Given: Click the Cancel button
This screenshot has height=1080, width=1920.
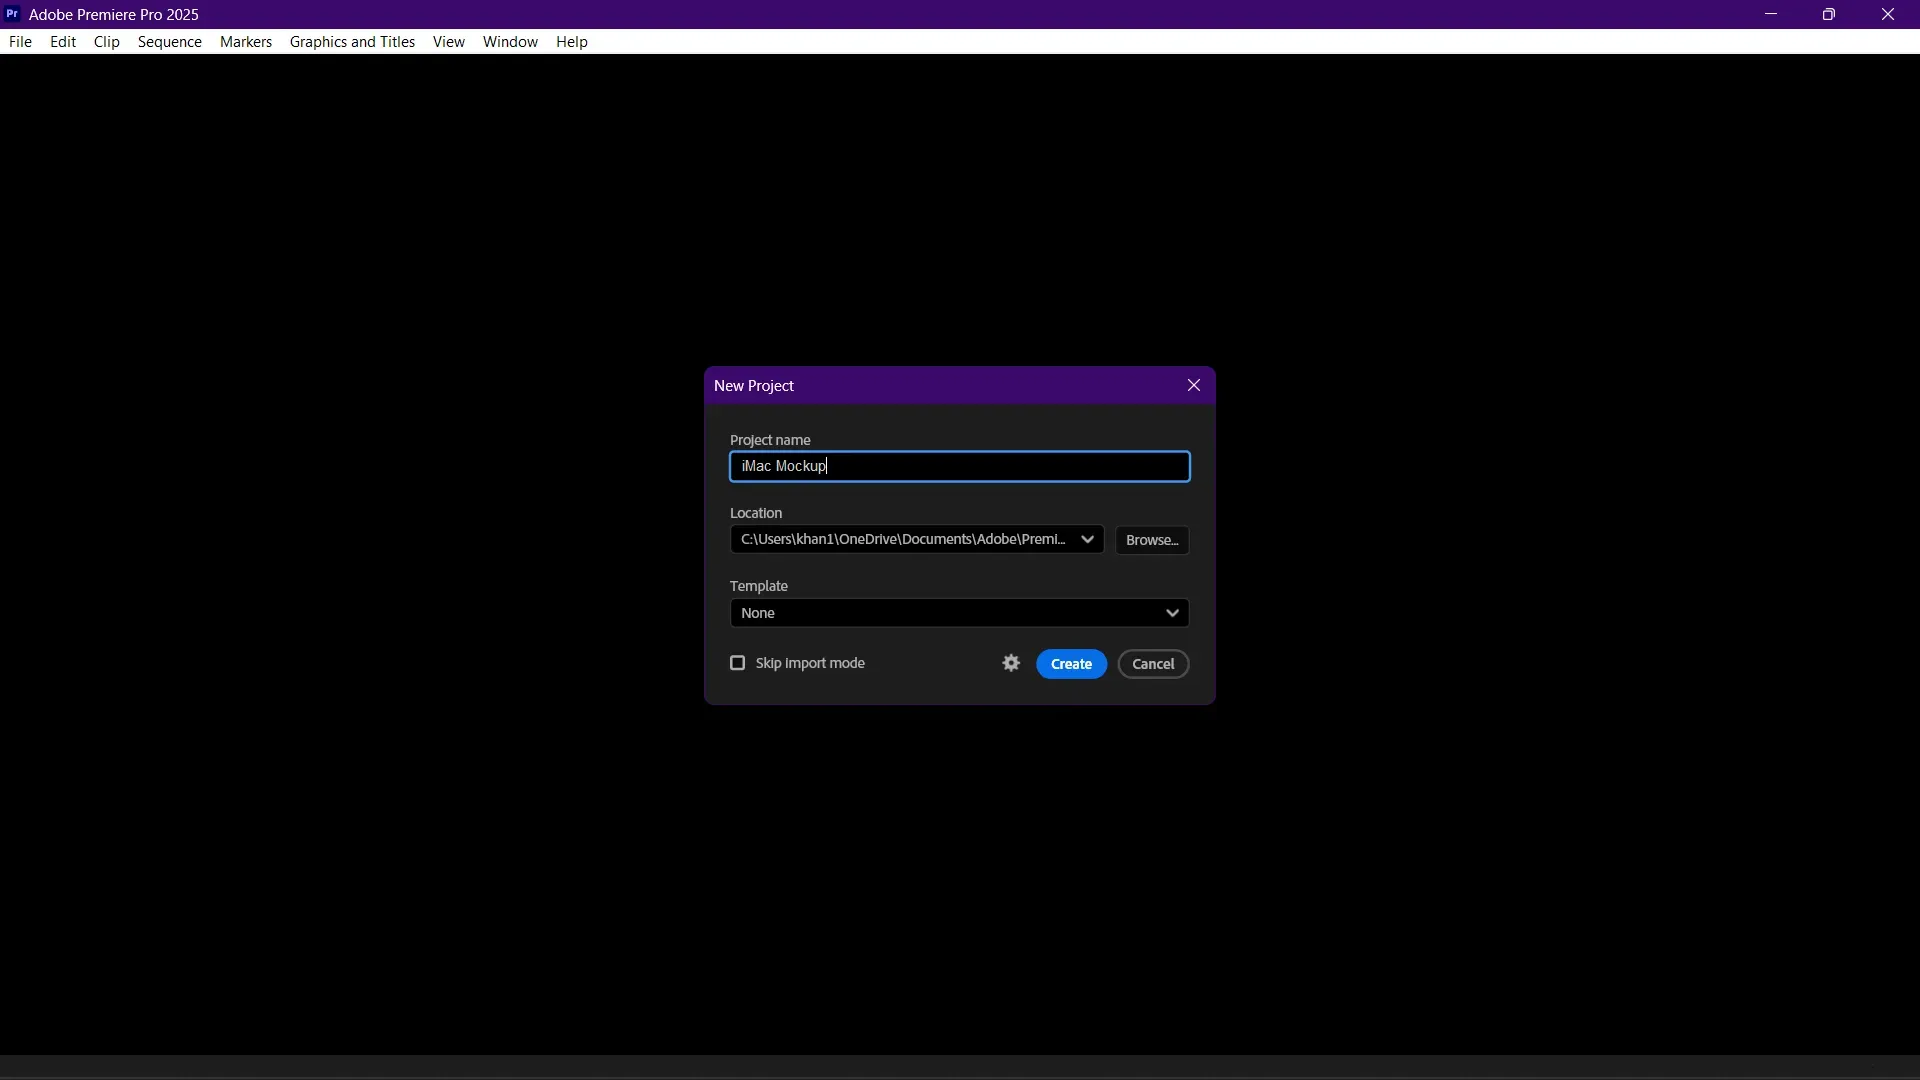Looking at the screenshot, I should (1152, 663).
